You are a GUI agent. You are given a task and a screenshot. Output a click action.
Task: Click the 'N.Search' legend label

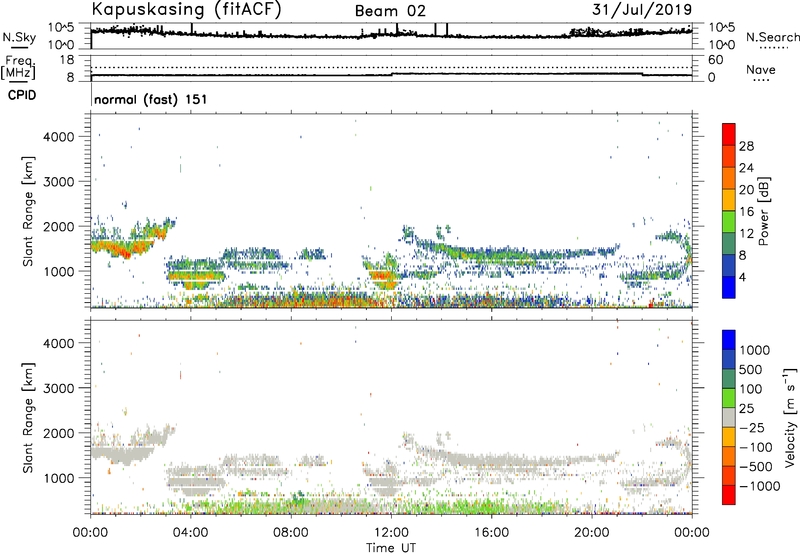click(772, 37)
